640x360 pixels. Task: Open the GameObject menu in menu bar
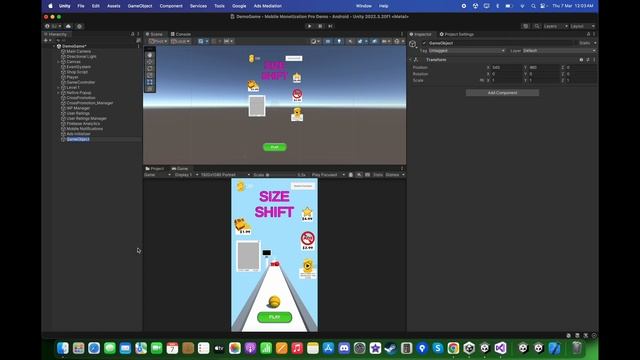tap(140, 6)
